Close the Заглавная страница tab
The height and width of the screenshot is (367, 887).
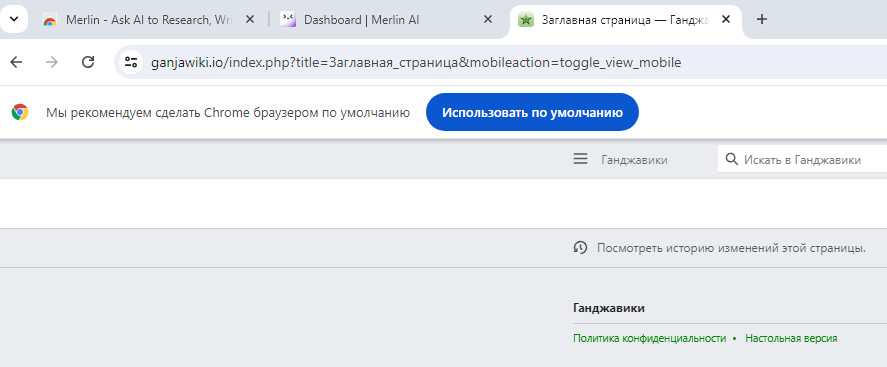(x=726, y=19)
